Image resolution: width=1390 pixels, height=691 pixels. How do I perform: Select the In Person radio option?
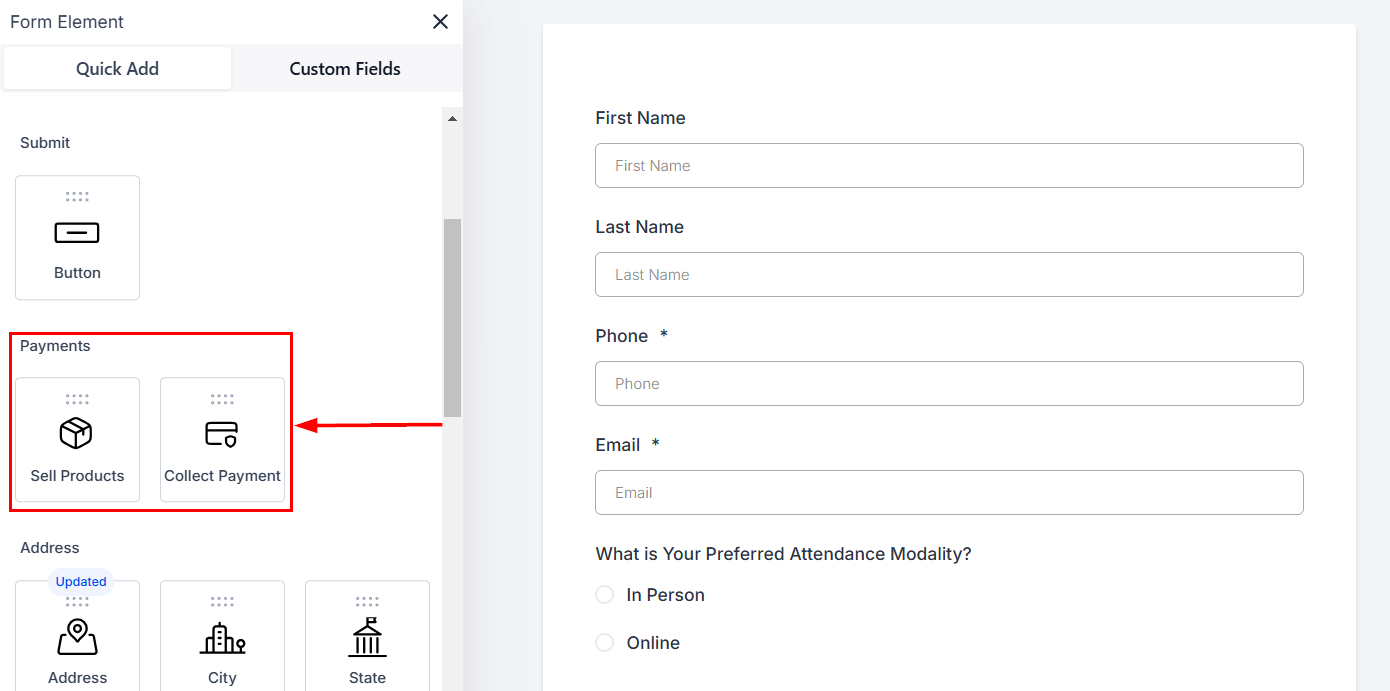(605, 595)
